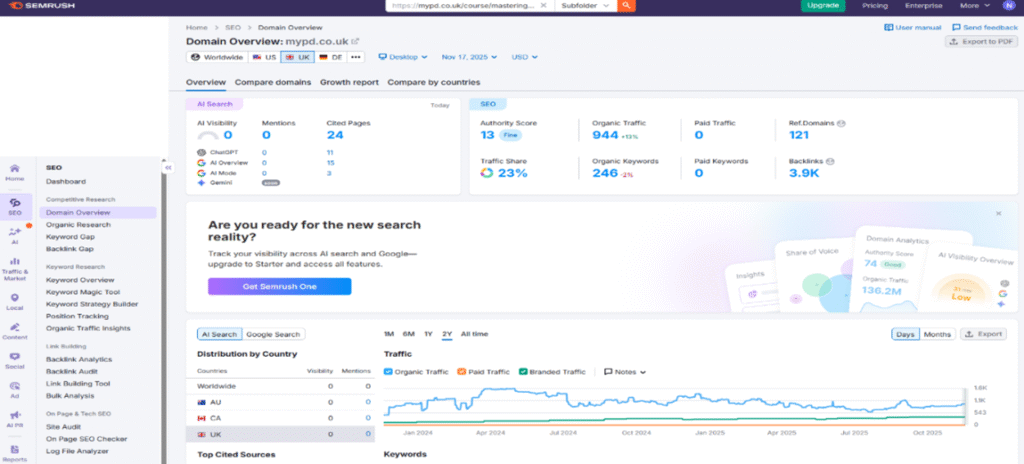The height and width of the screenshot is (464, 1024).
Task: Open the USD currency dropdown
Action: point(524,57)
